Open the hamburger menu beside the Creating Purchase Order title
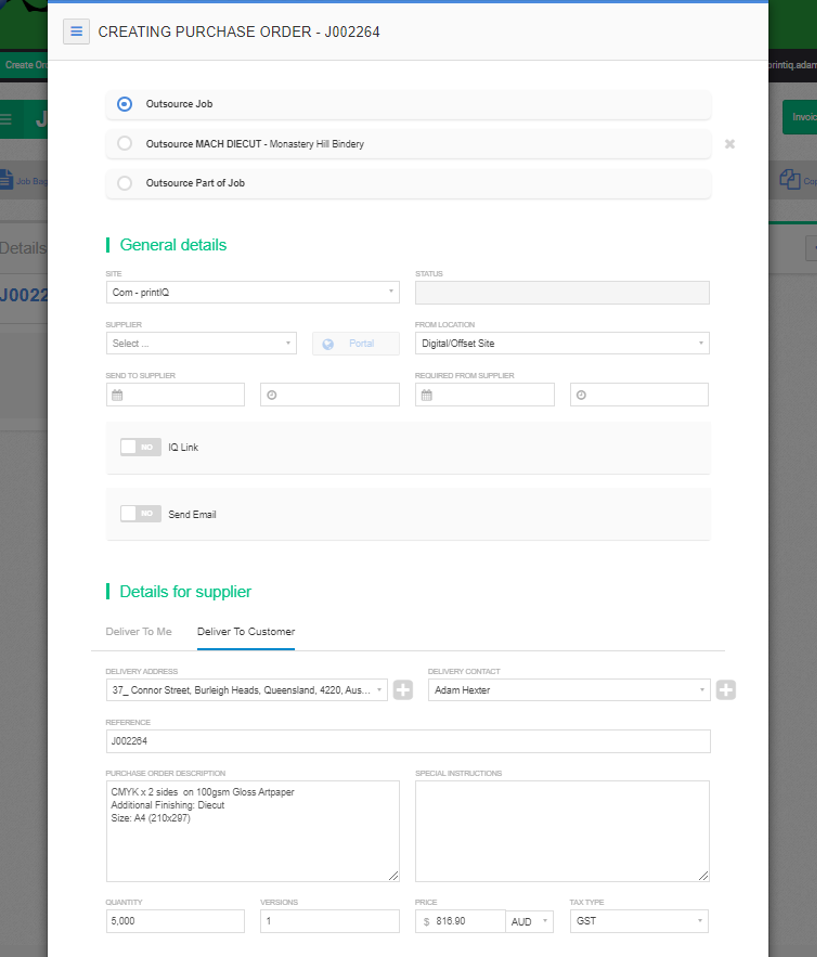 [x=76, y=32]
